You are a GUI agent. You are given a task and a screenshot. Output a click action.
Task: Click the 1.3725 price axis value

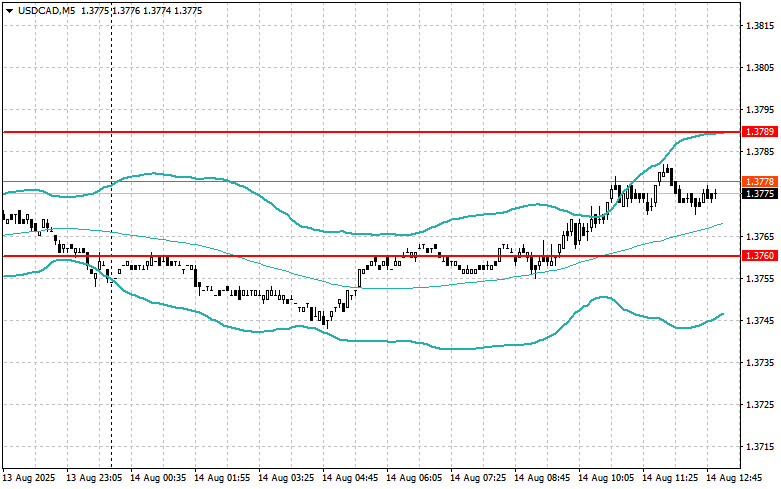click(761, 405)
